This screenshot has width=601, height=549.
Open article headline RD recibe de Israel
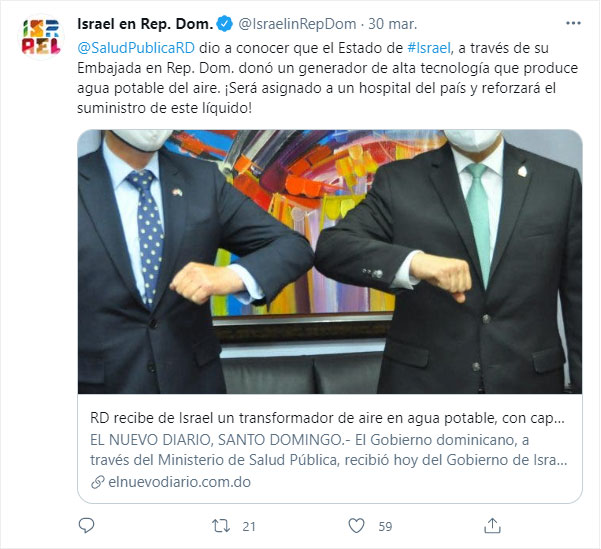tap(327, 418)
